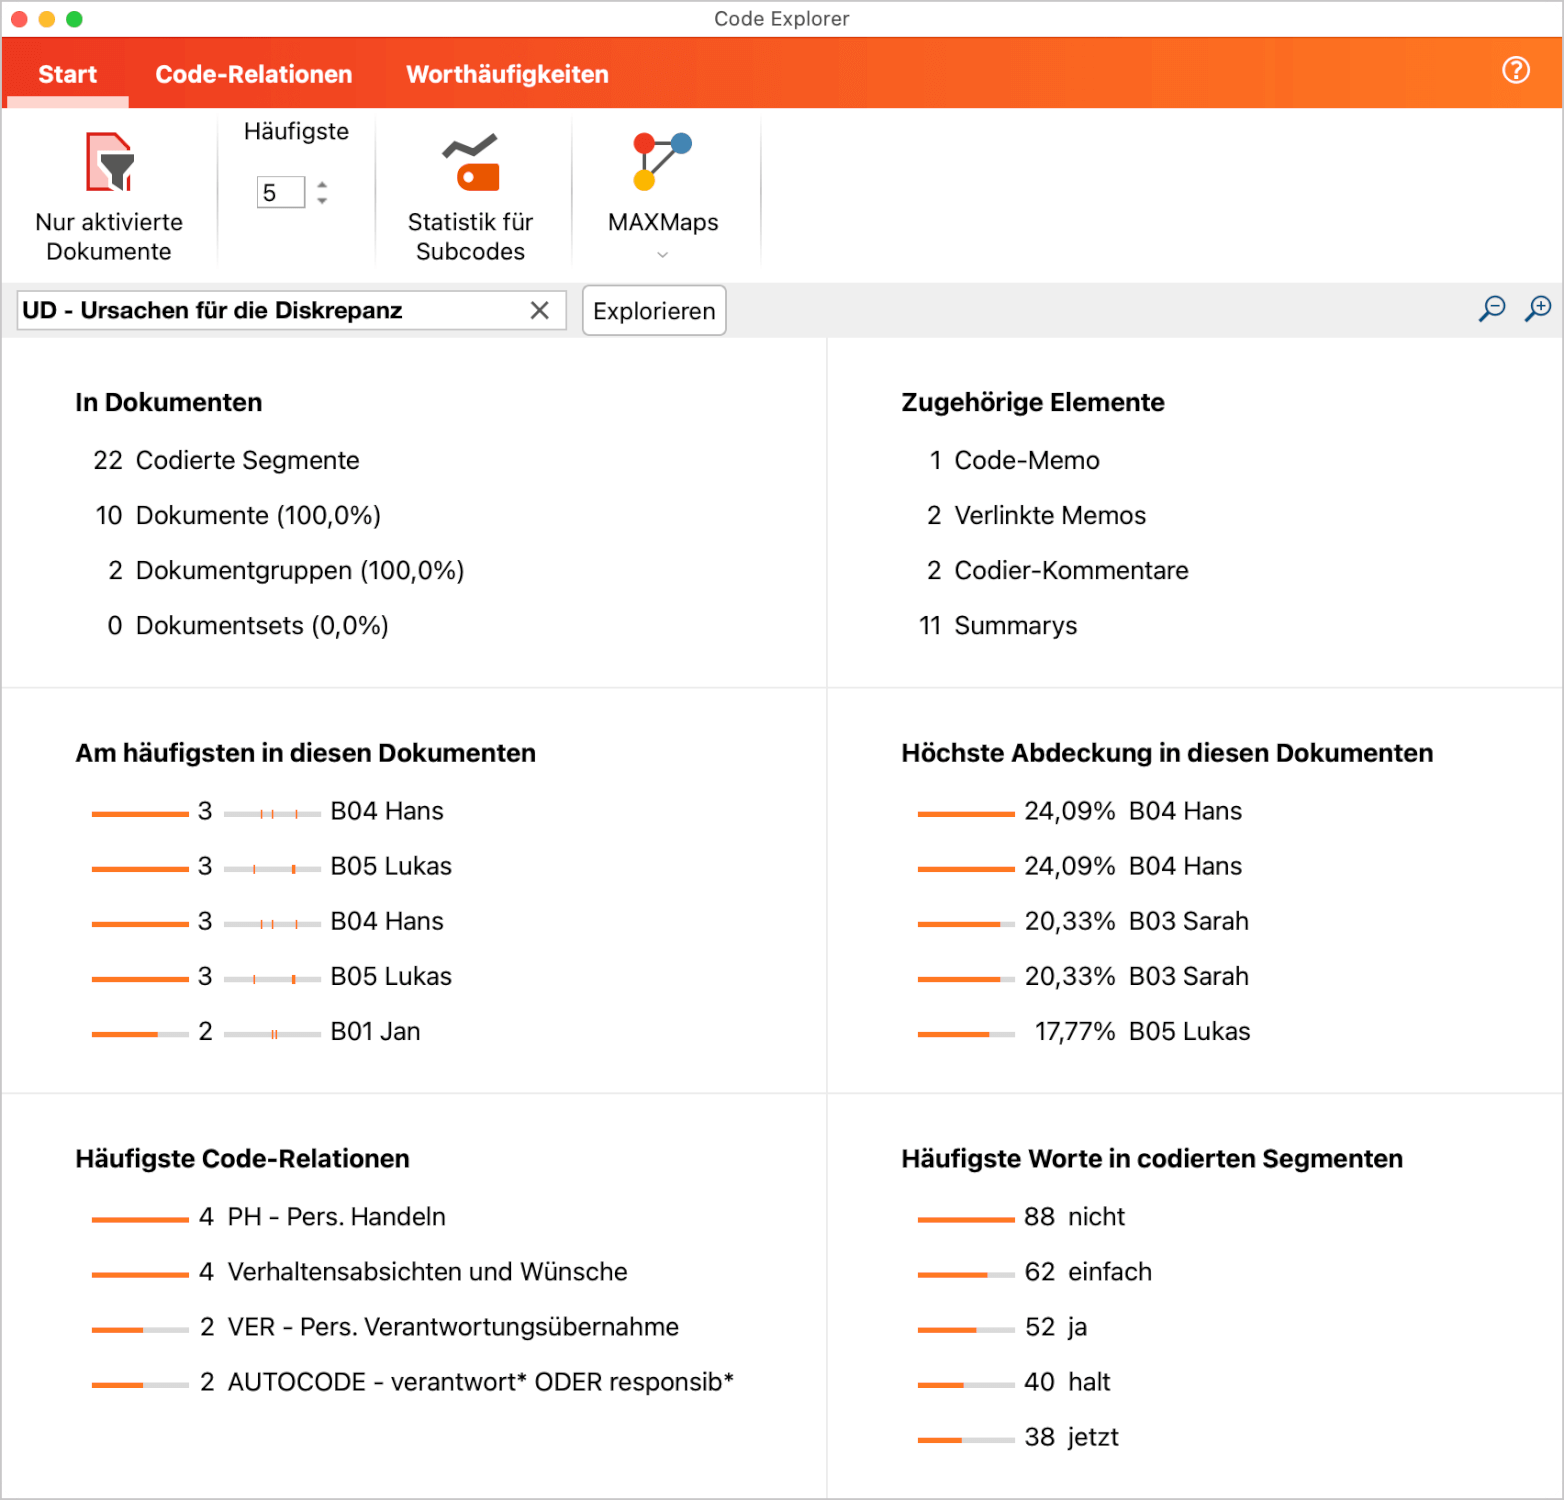1564x1500 pixels.
Task: Click the zoom in magnifier icon
Action: pyautogui.click(x=1537, y=309)
